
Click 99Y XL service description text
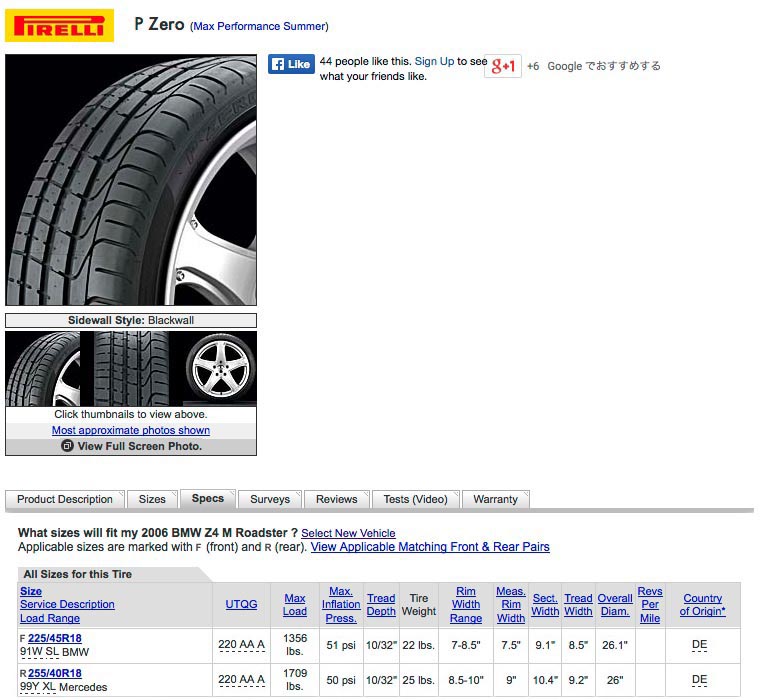coord(38,687)
